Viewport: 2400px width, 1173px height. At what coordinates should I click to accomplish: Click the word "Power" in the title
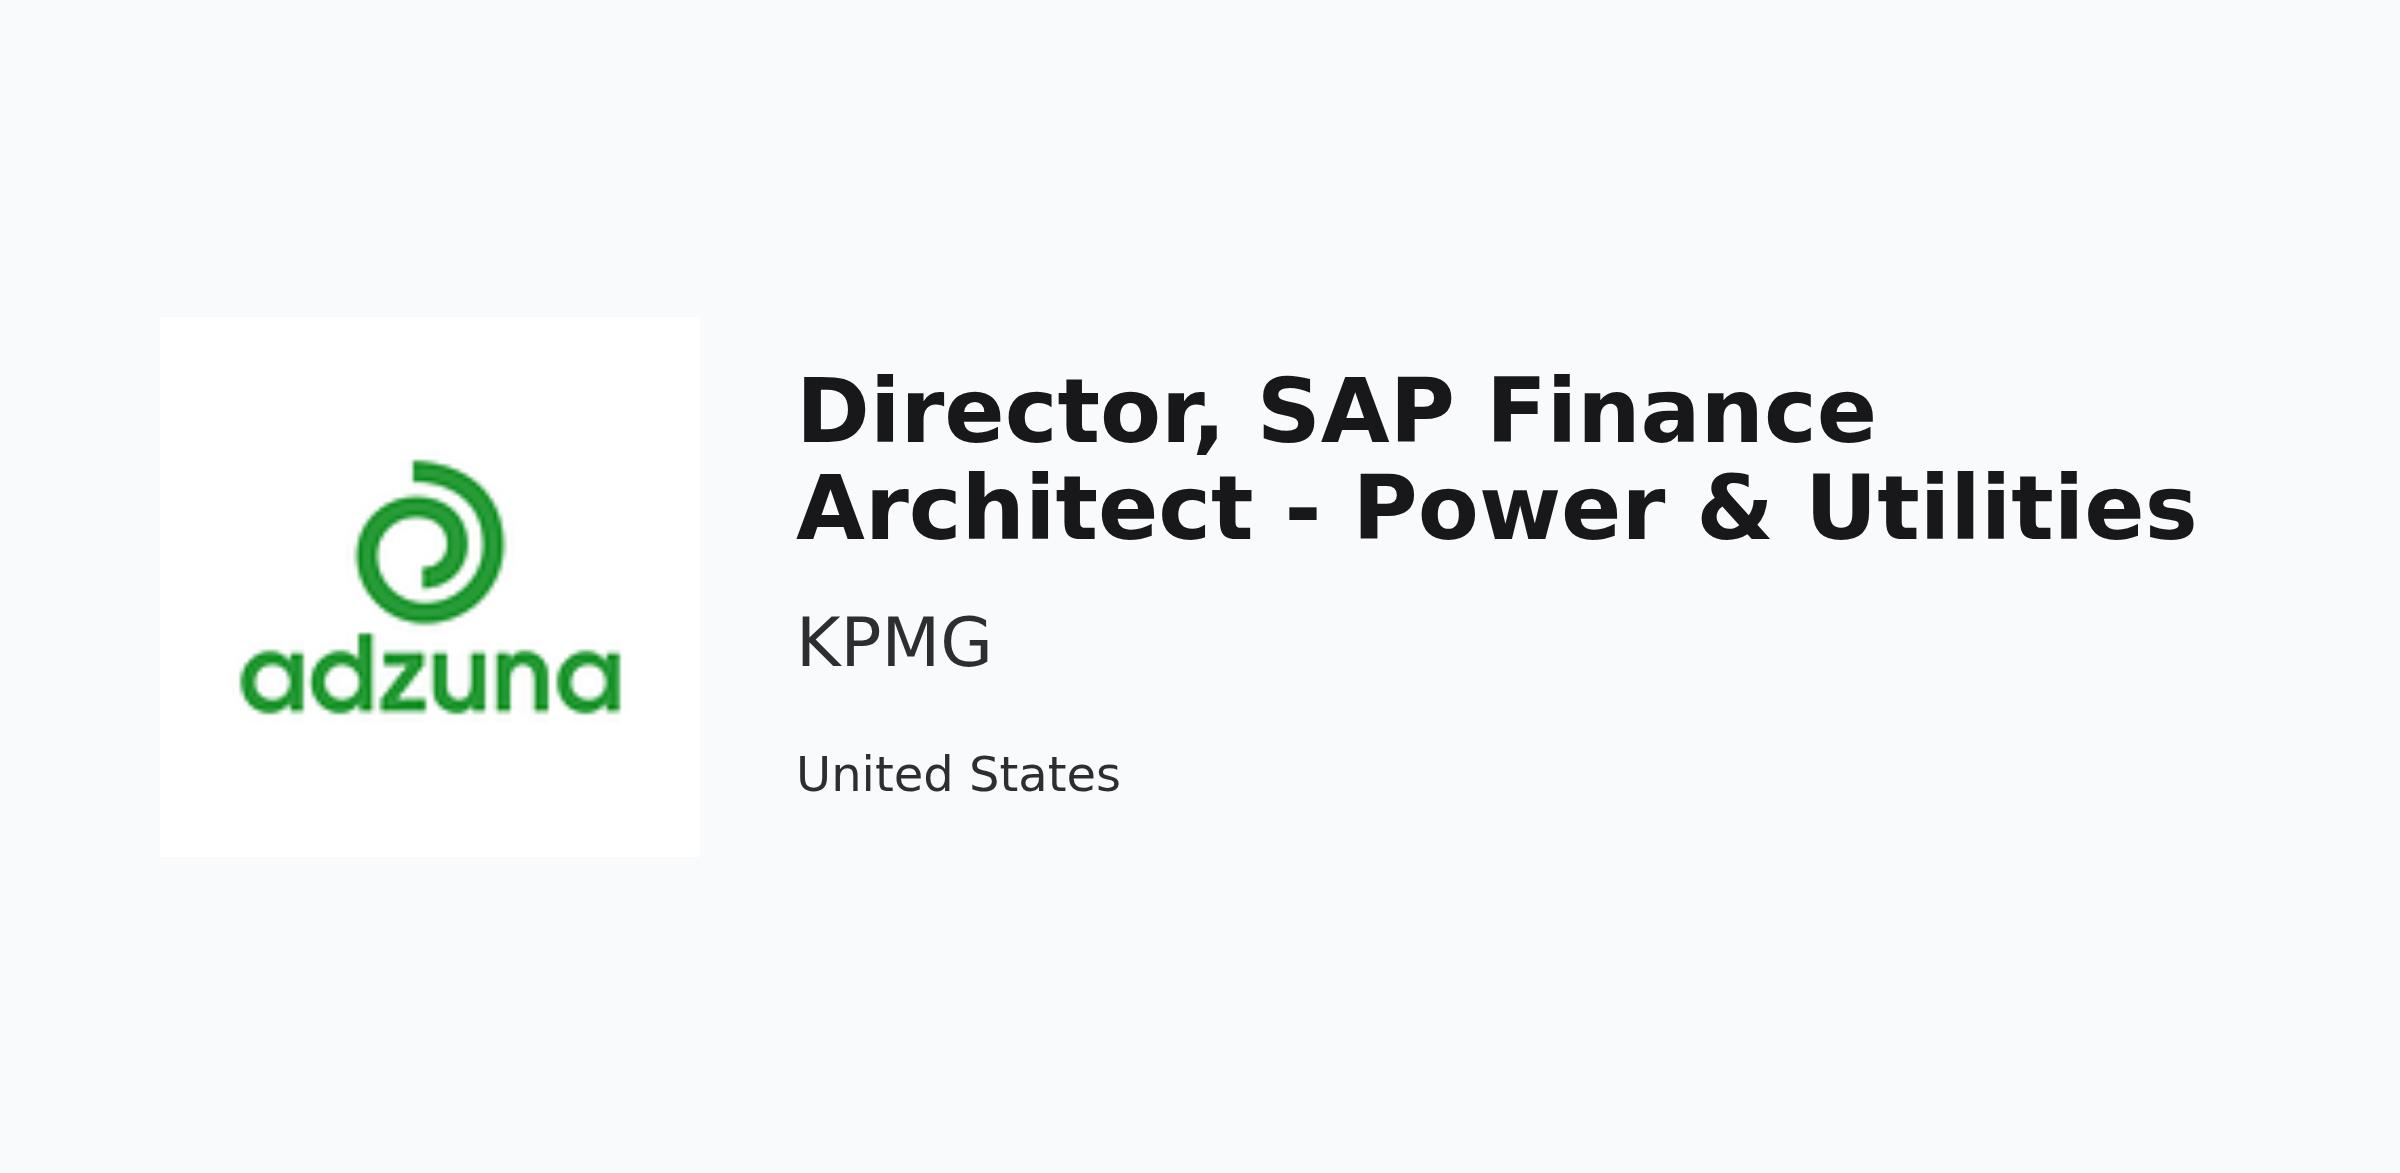[1509, 509]
